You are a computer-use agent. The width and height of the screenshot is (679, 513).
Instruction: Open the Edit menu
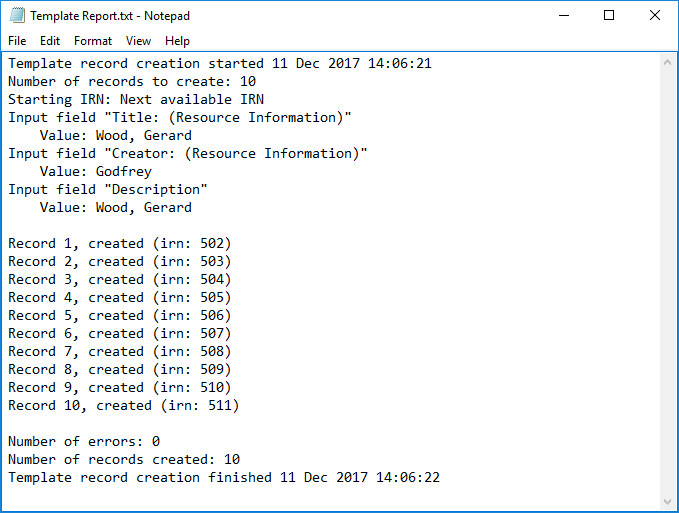pos(50,41)
